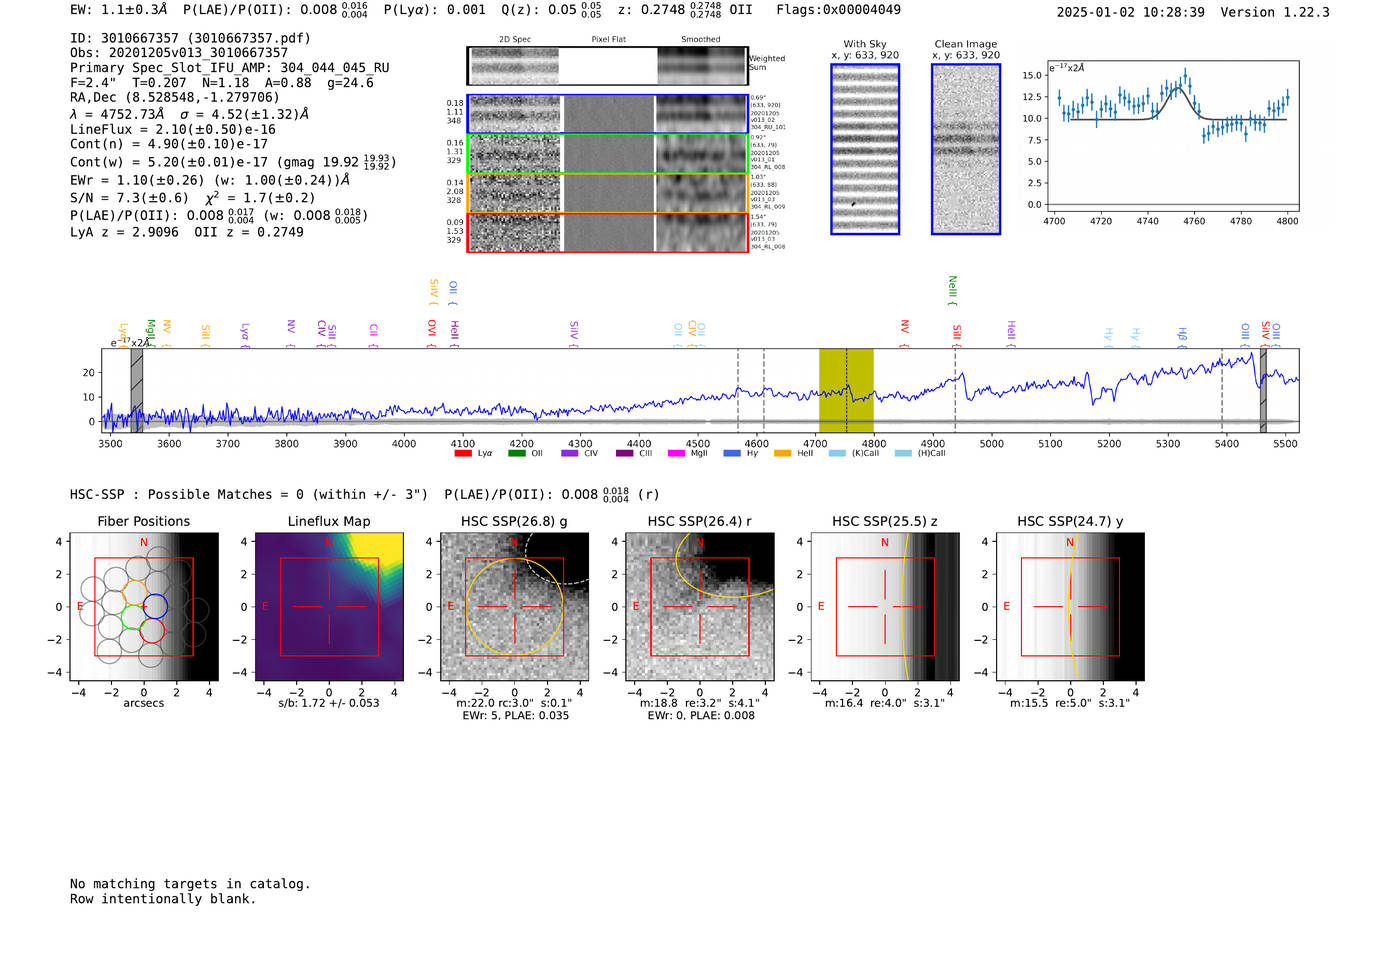Click the 'EWr: 5, PLAE: 0.035' caption

pyautogui.click(x=515, y=716)
